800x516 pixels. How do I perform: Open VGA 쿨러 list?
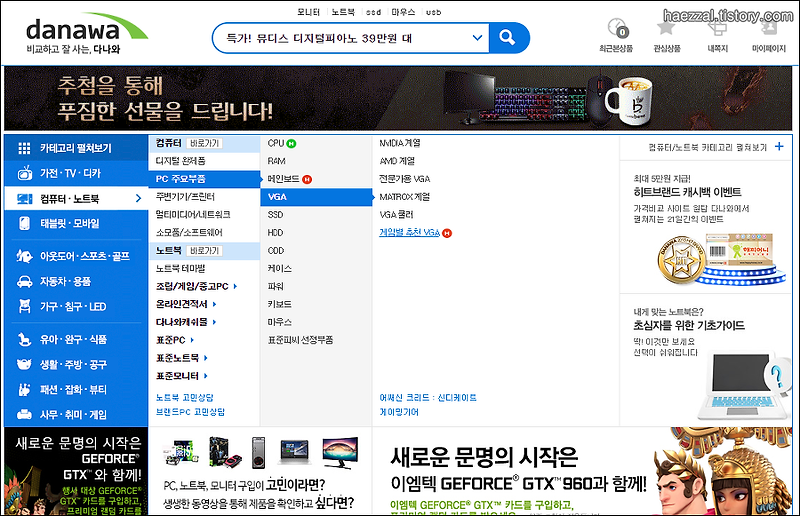[396, 215]
